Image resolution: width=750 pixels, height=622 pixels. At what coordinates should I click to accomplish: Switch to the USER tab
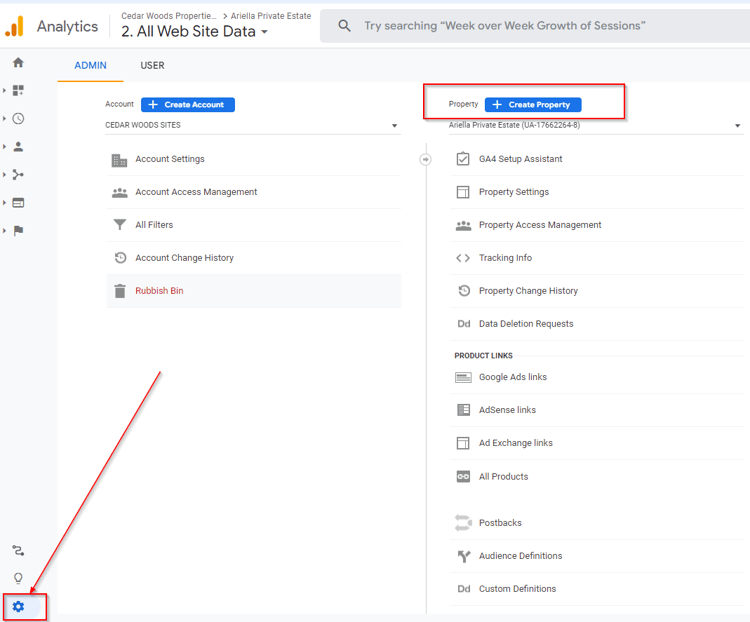click(152, 66)
